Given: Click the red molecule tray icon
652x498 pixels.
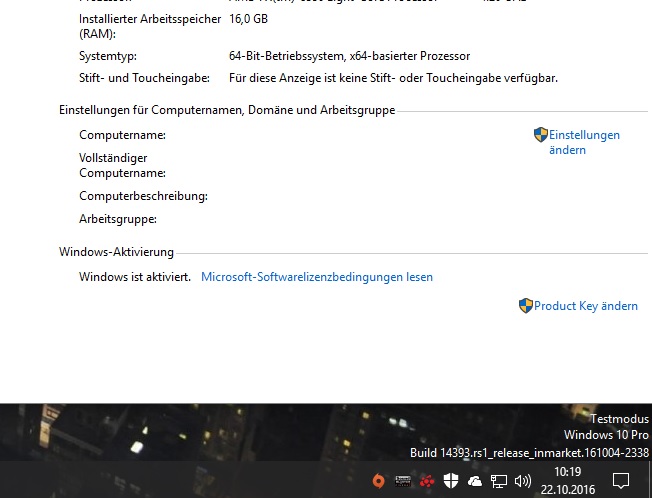Looking at the screenshot, I should (427, 481).
